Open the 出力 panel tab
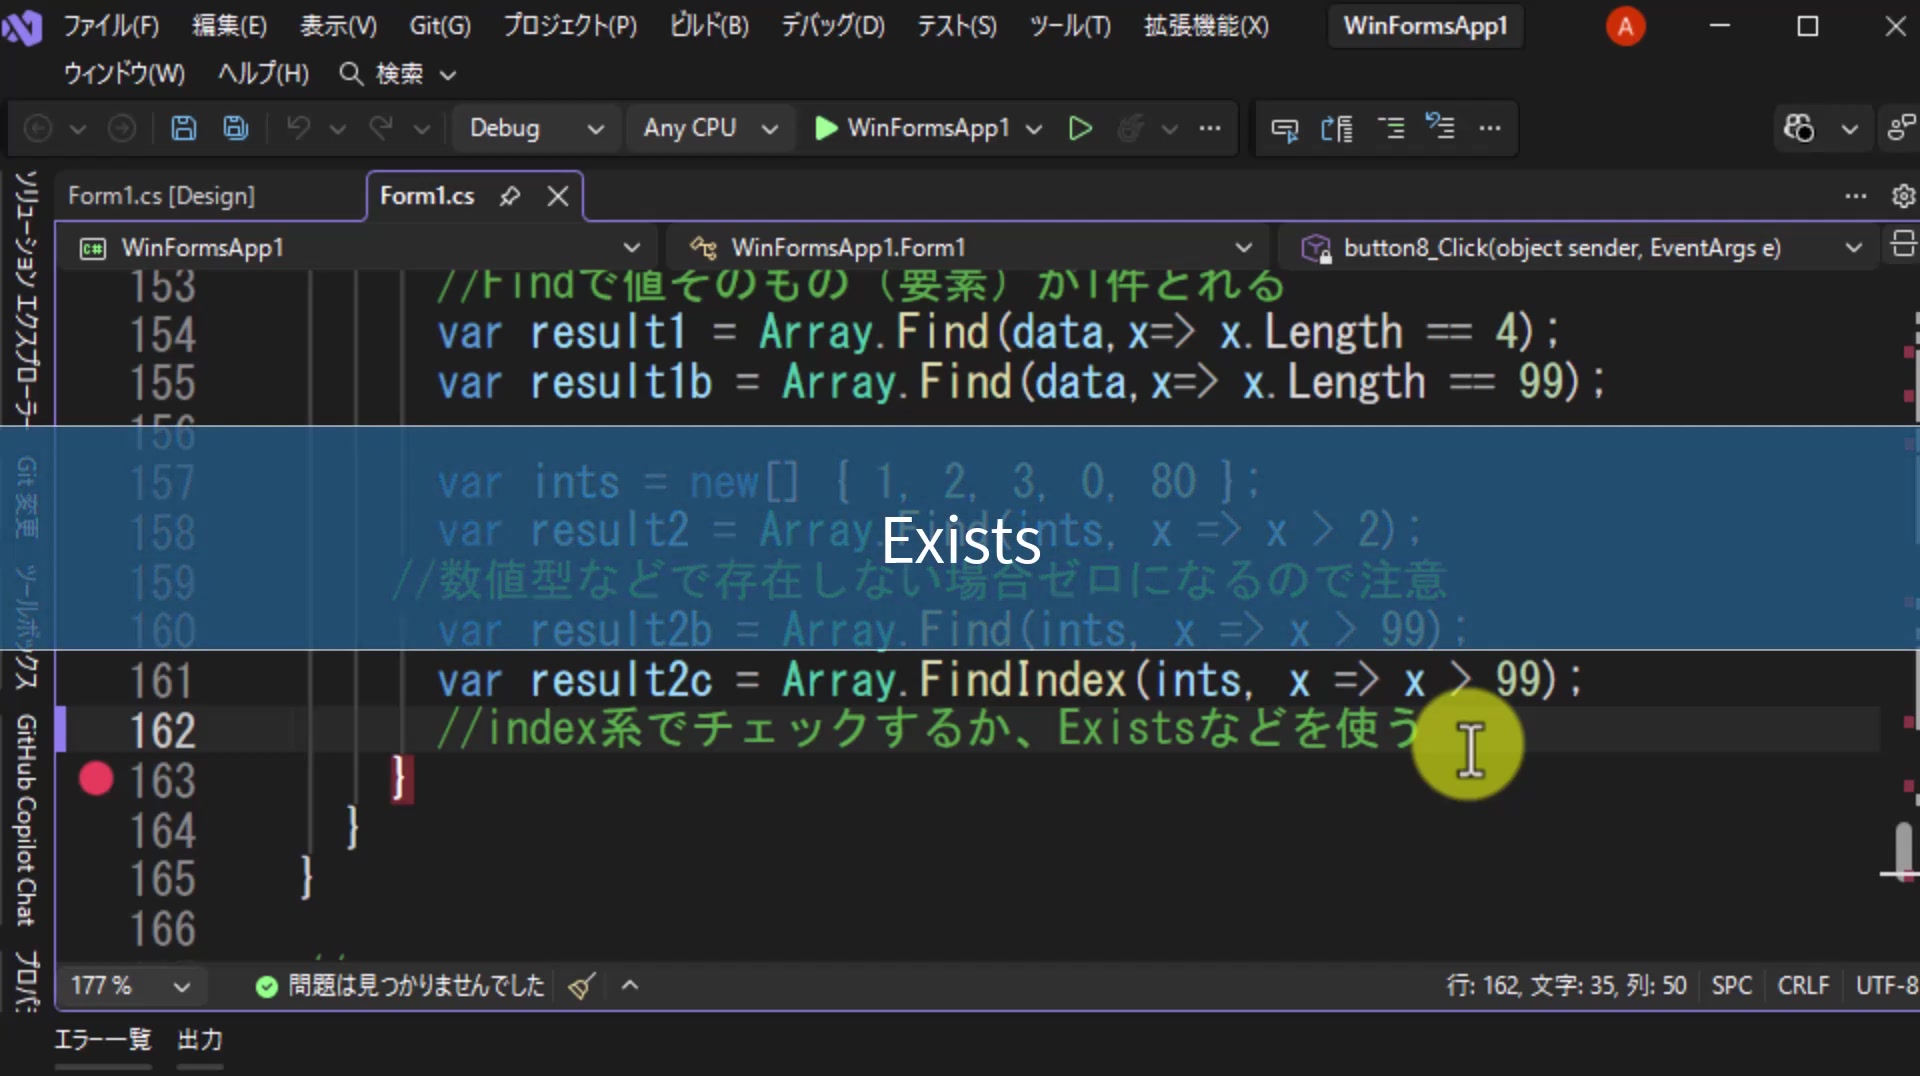The image size is (1920, 1076). coord(200,1040)
